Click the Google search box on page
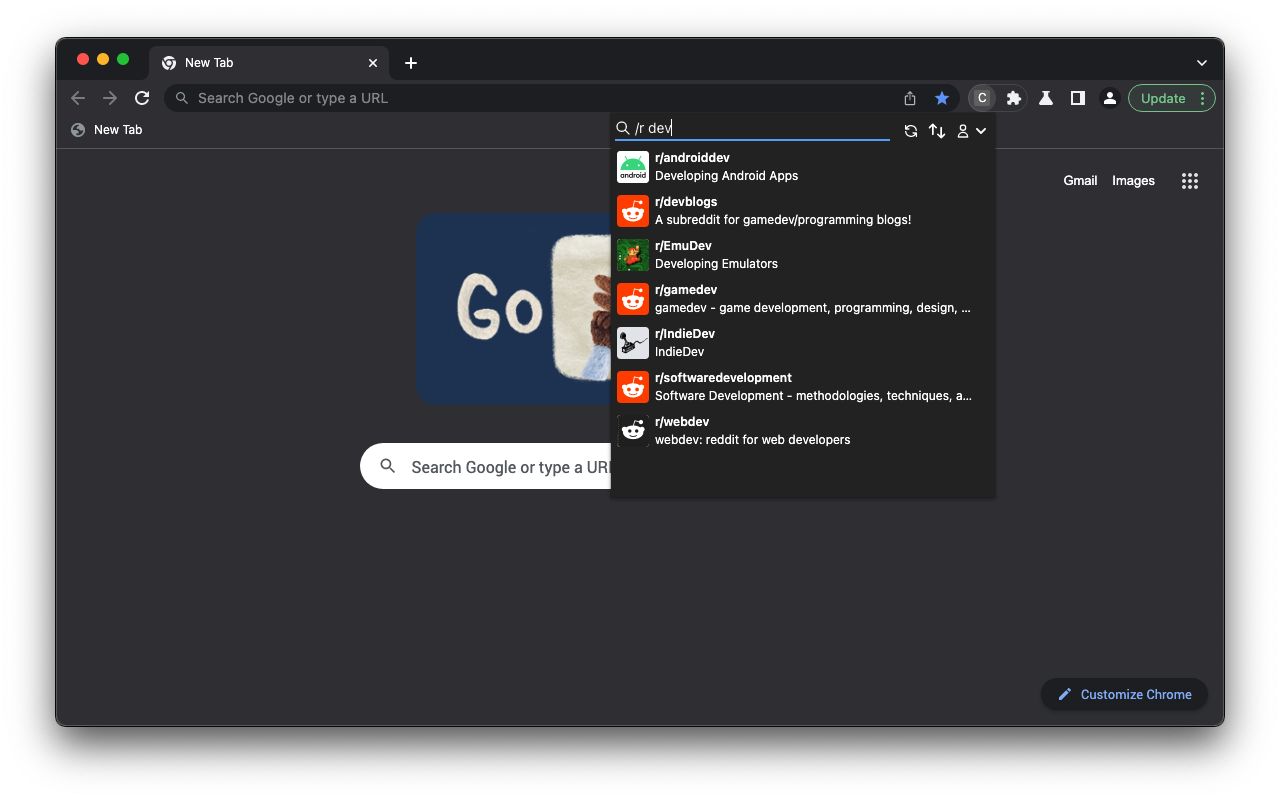The width and height of the screenshot is (1280, 800). coord(486,467)
